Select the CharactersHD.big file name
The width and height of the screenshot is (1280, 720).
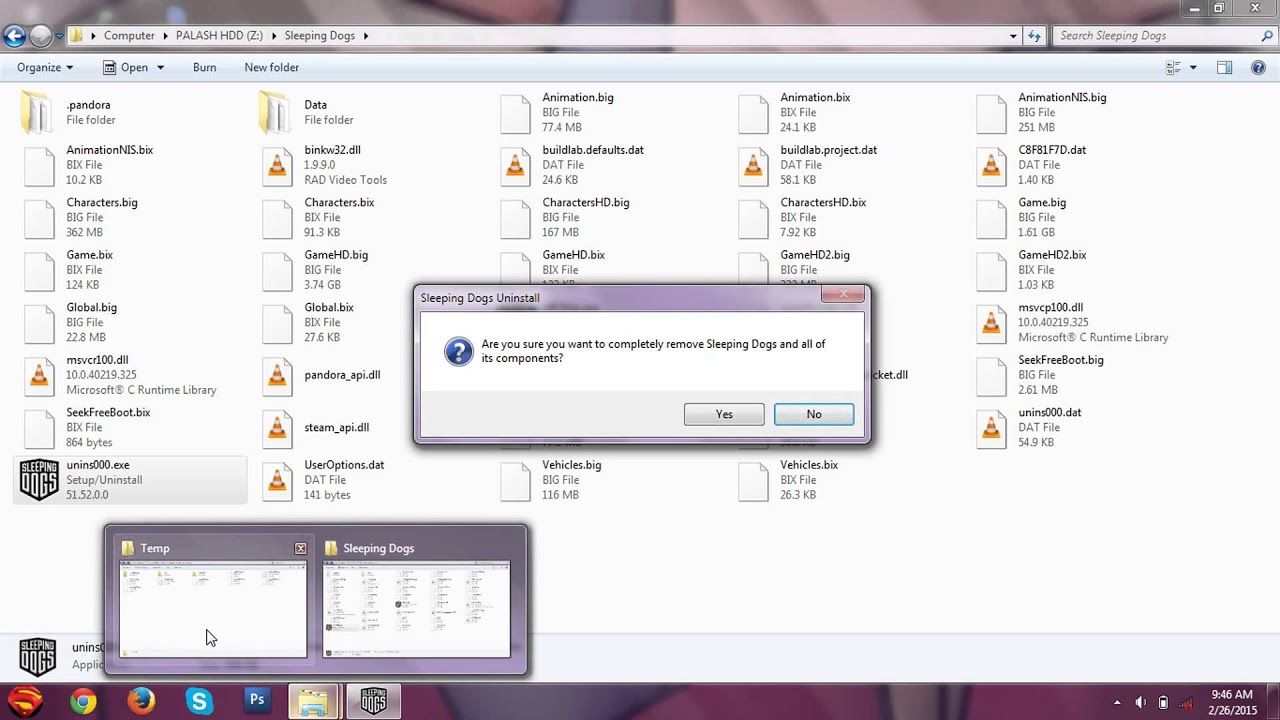point(586,202)
